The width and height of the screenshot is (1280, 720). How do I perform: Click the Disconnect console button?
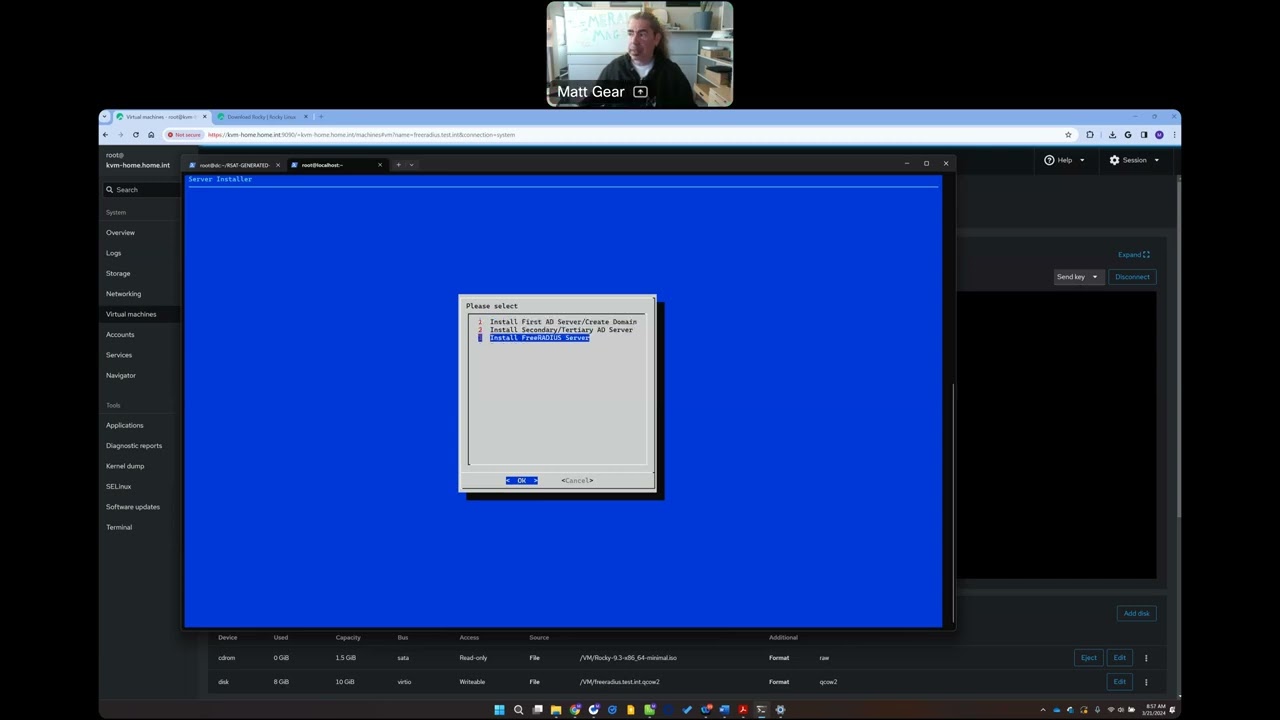1132,277
